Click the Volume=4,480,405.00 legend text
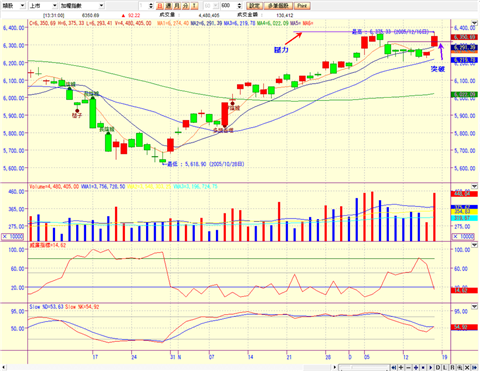 tap(54, 187)
